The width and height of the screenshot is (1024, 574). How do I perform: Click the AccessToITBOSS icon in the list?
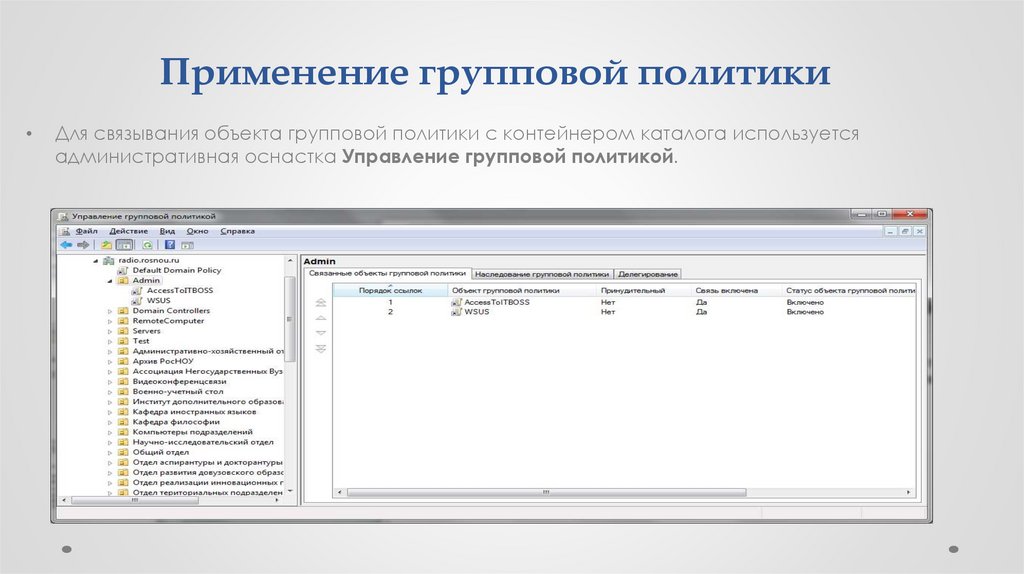[x=456, y=302]
